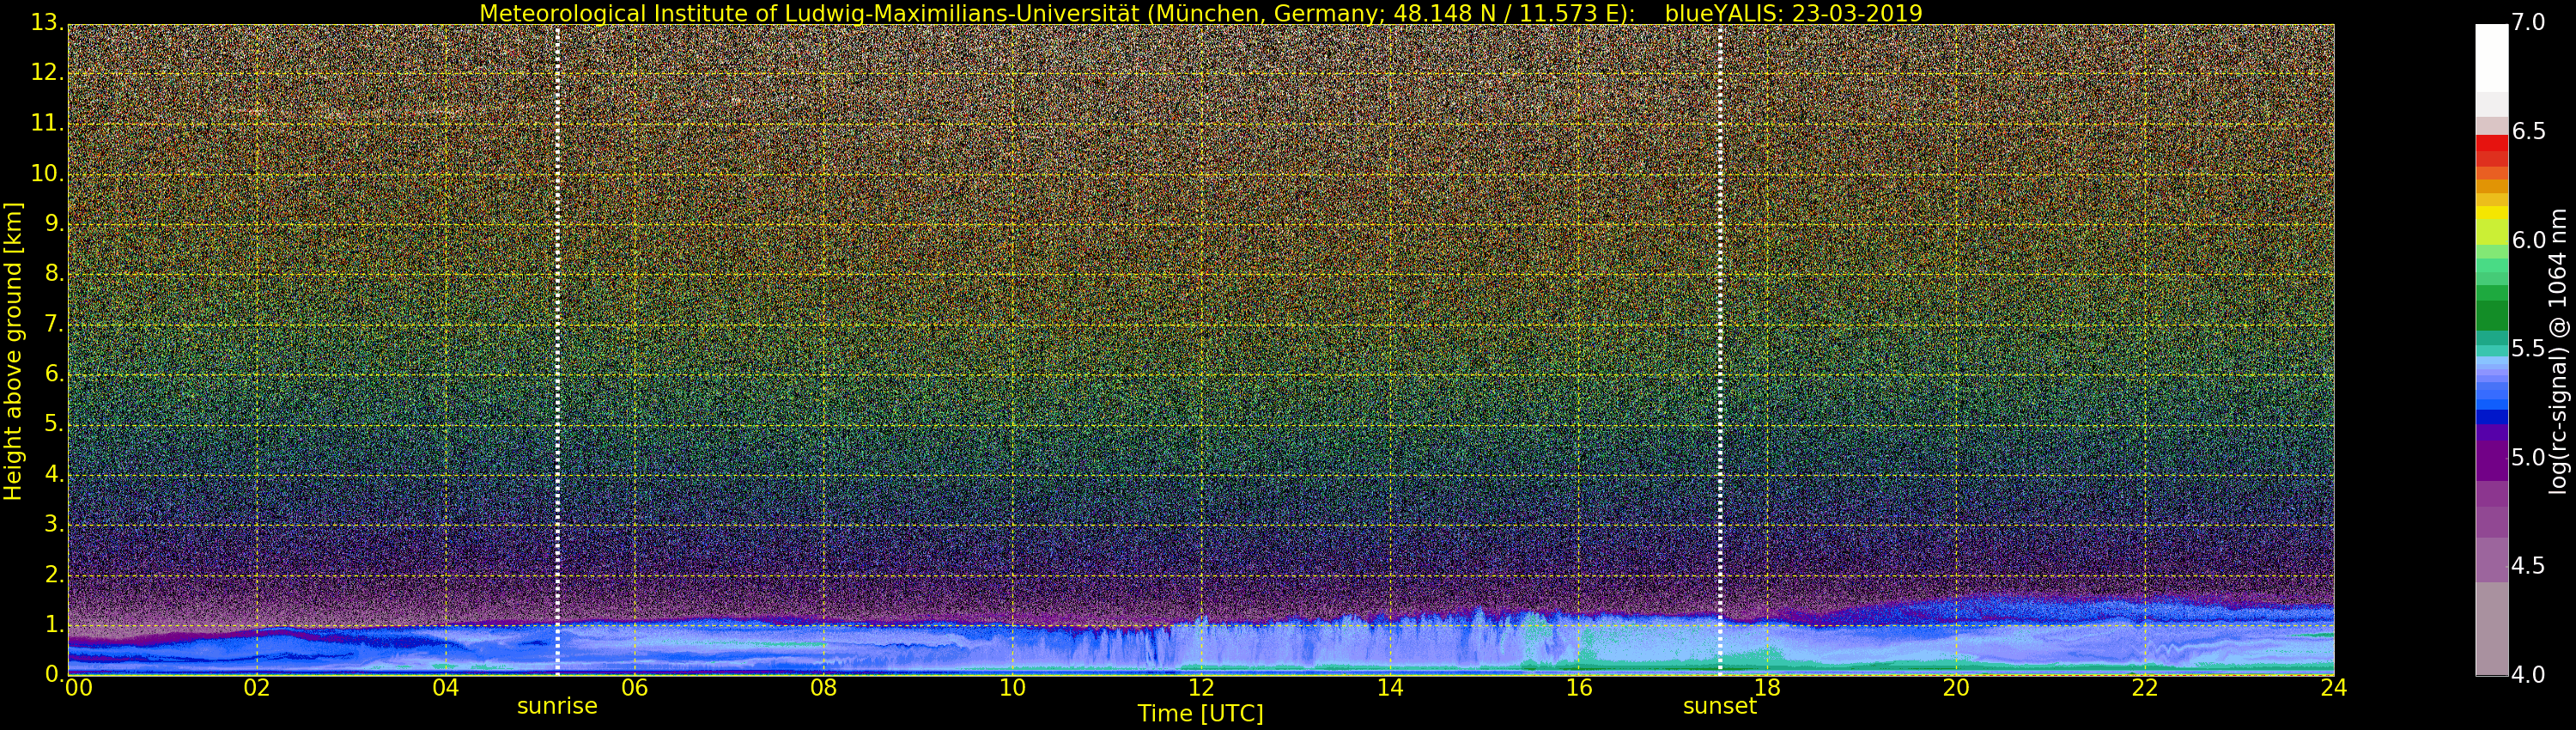This screenshot has width=2576, height=730.
Task: Click the purple band of the colorbar
Action: point(2491,460)
